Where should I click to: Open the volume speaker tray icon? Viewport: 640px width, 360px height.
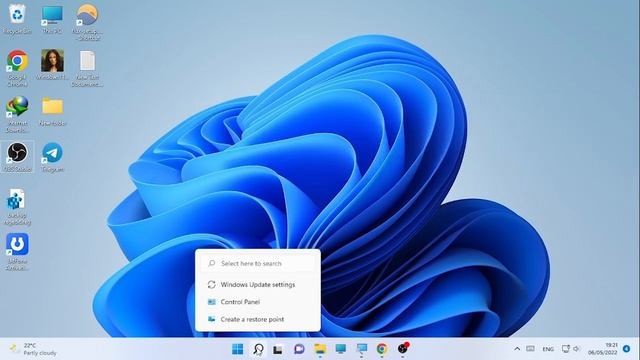click(576, 349)
